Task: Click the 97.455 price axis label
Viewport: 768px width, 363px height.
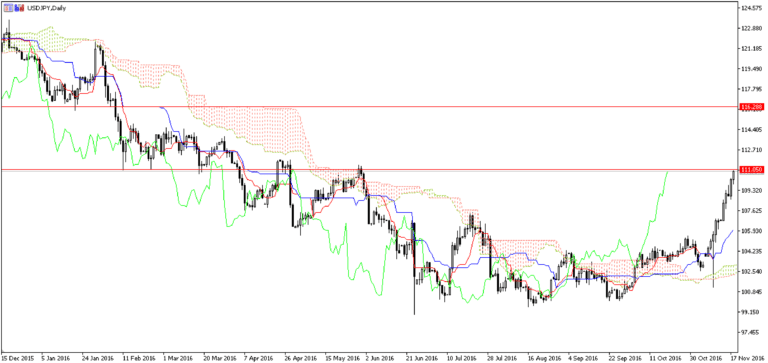Action: (749, 332)
